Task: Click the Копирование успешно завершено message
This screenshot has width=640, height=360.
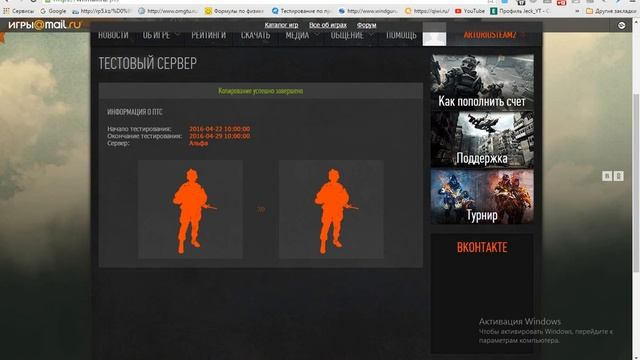Action: point(261,91)
